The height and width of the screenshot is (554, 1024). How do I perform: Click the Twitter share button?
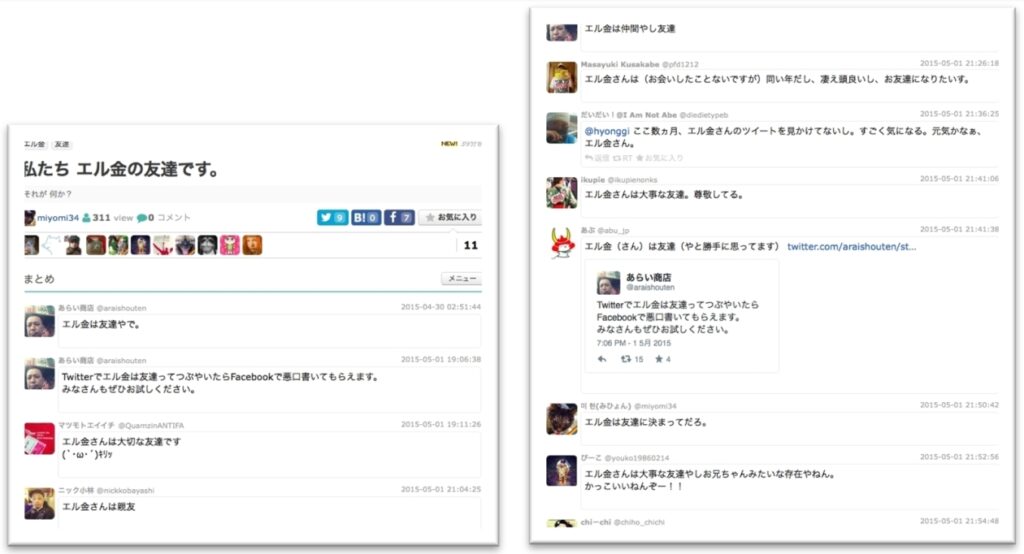pos(332,217)
